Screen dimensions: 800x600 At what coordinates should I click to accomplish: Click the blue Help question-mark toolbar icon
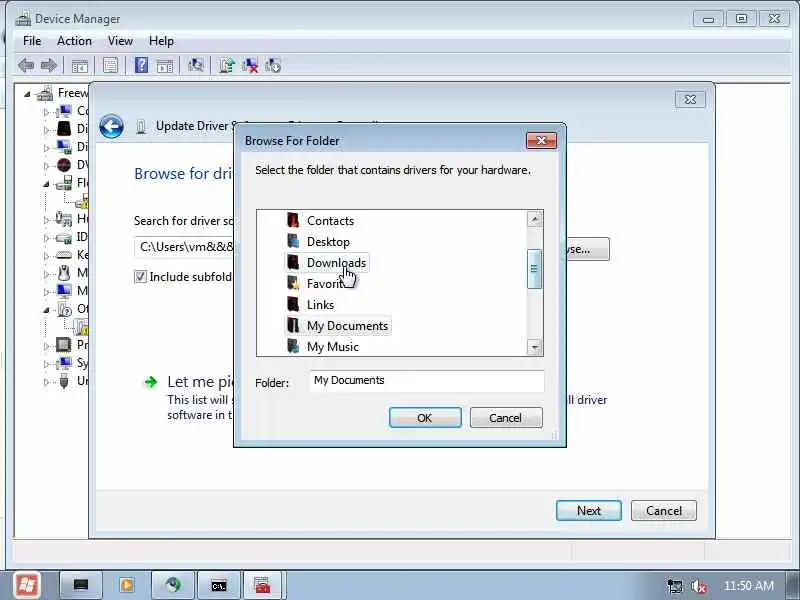point(141,65)
